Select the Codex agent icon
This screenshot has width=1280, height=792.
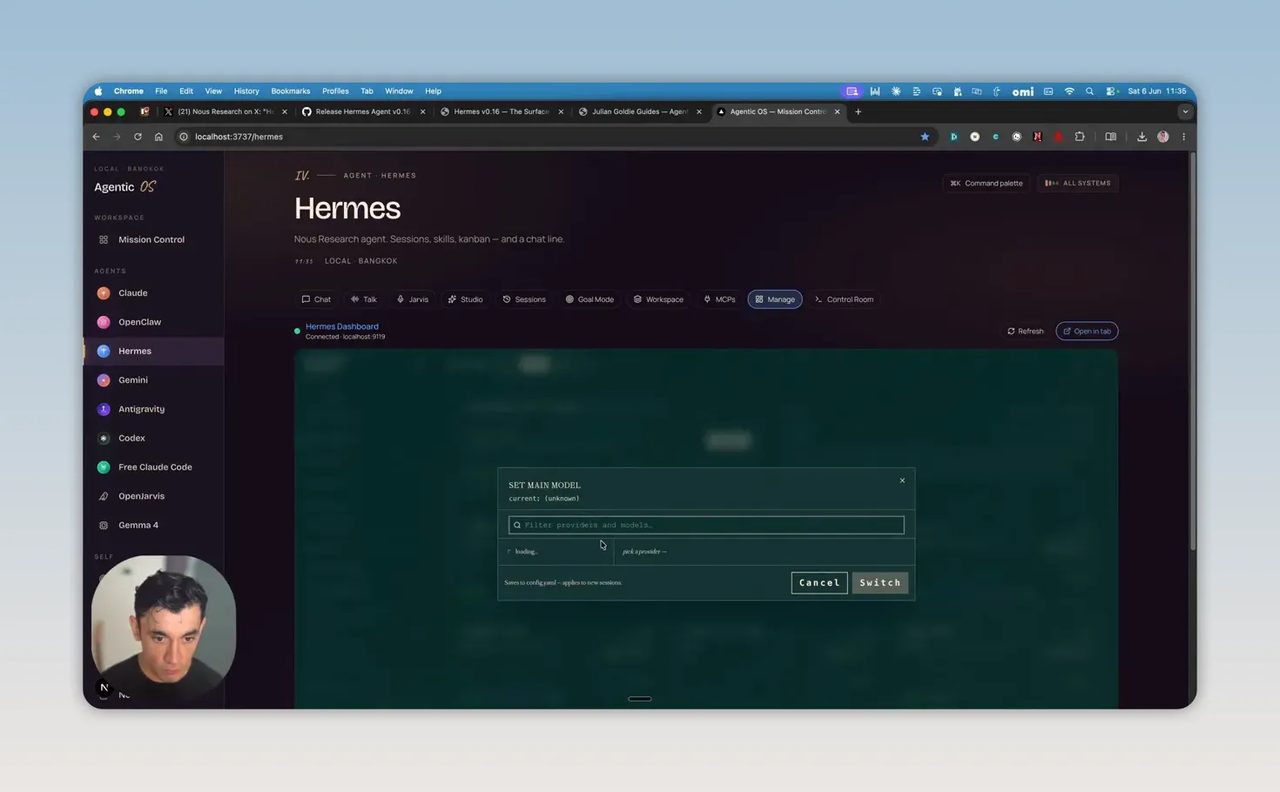click(103, 438)
